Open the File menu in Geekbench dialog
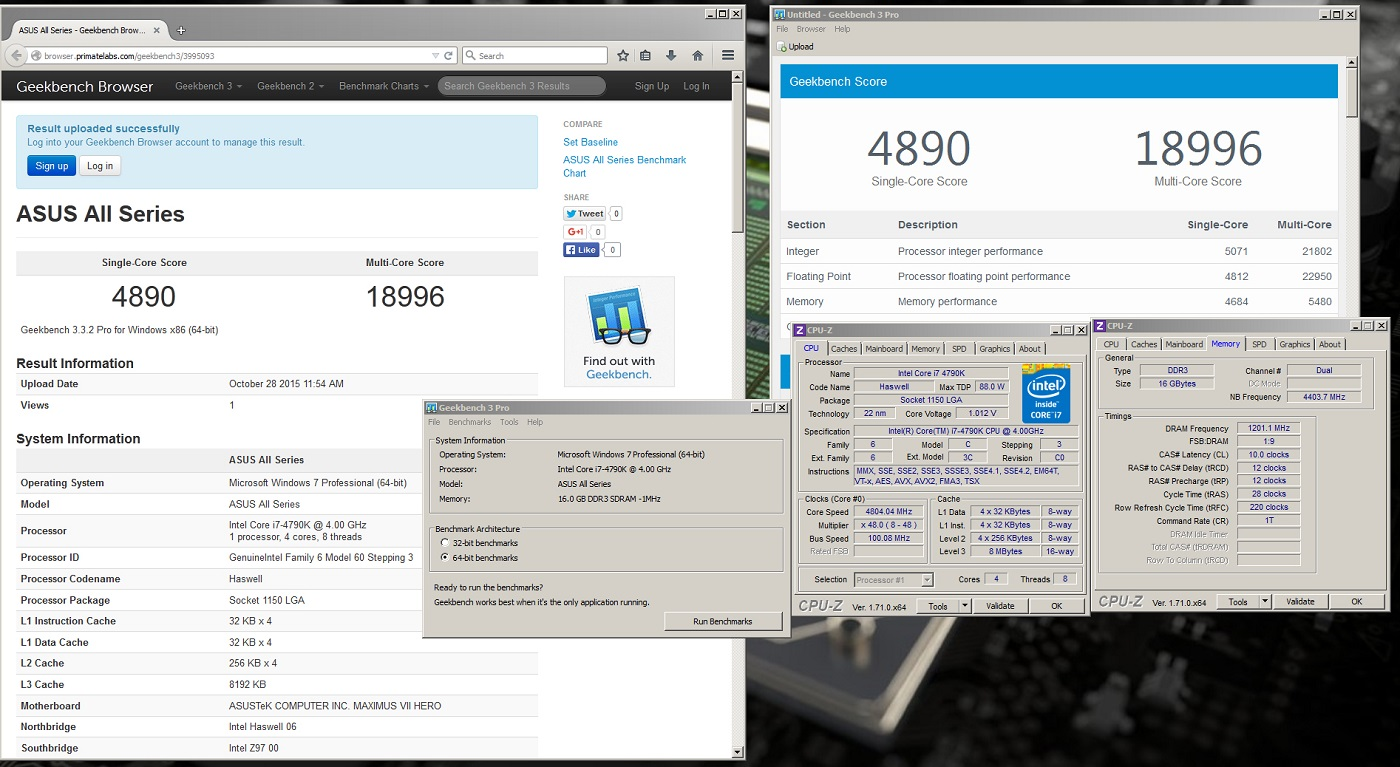This screenshot has width=1400, height=767. pyautogui.click(x=434, y=422)
